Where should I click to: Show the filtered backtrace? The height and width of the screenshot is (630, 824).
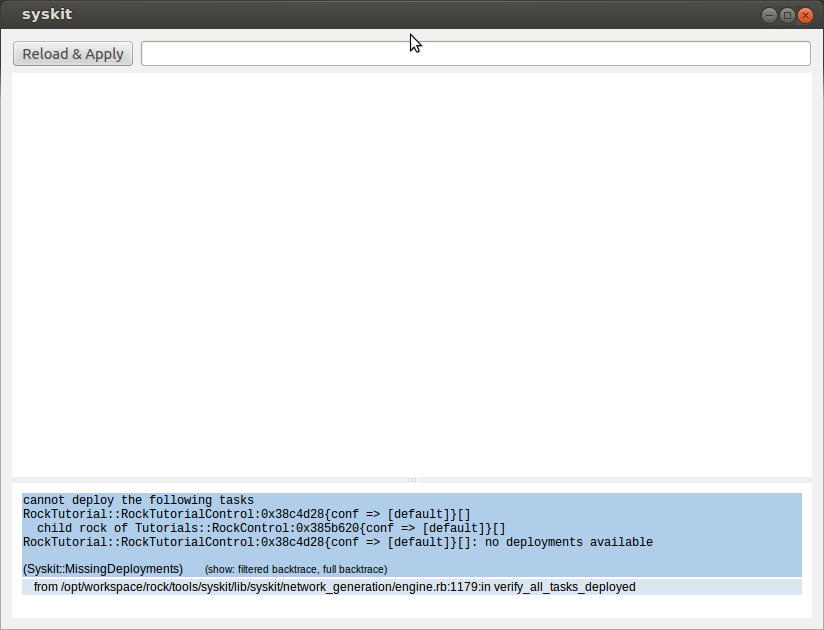277,569
